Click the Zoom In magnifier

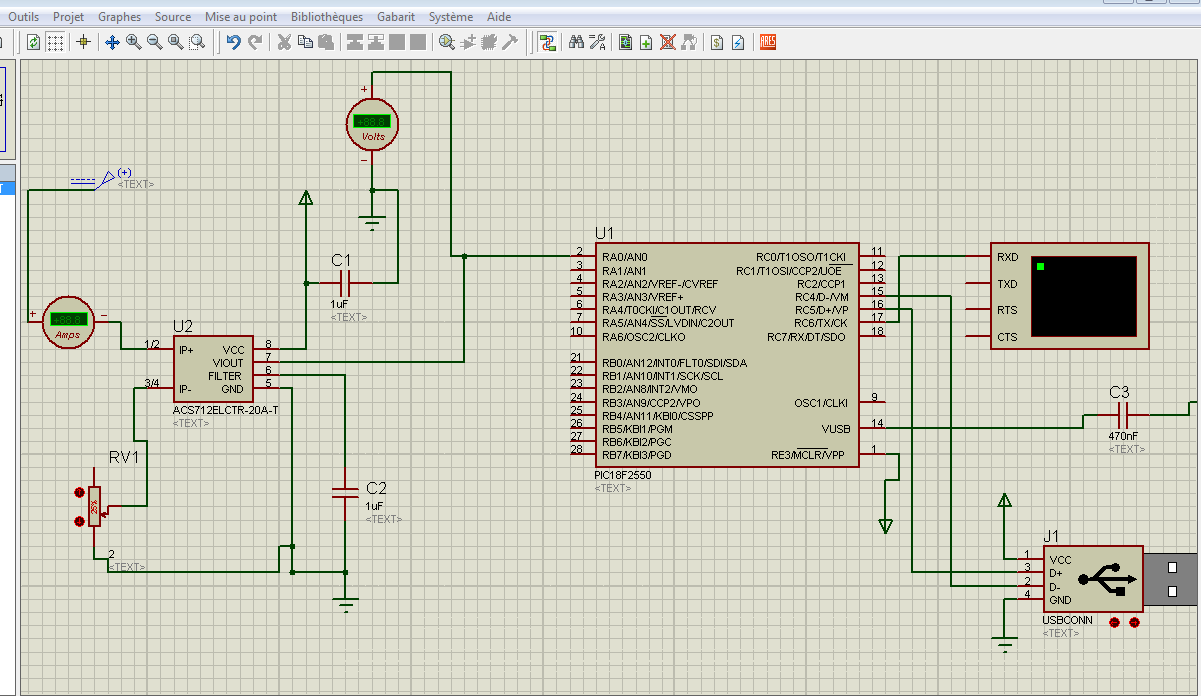pyautogui.click(x=133, y=42)
